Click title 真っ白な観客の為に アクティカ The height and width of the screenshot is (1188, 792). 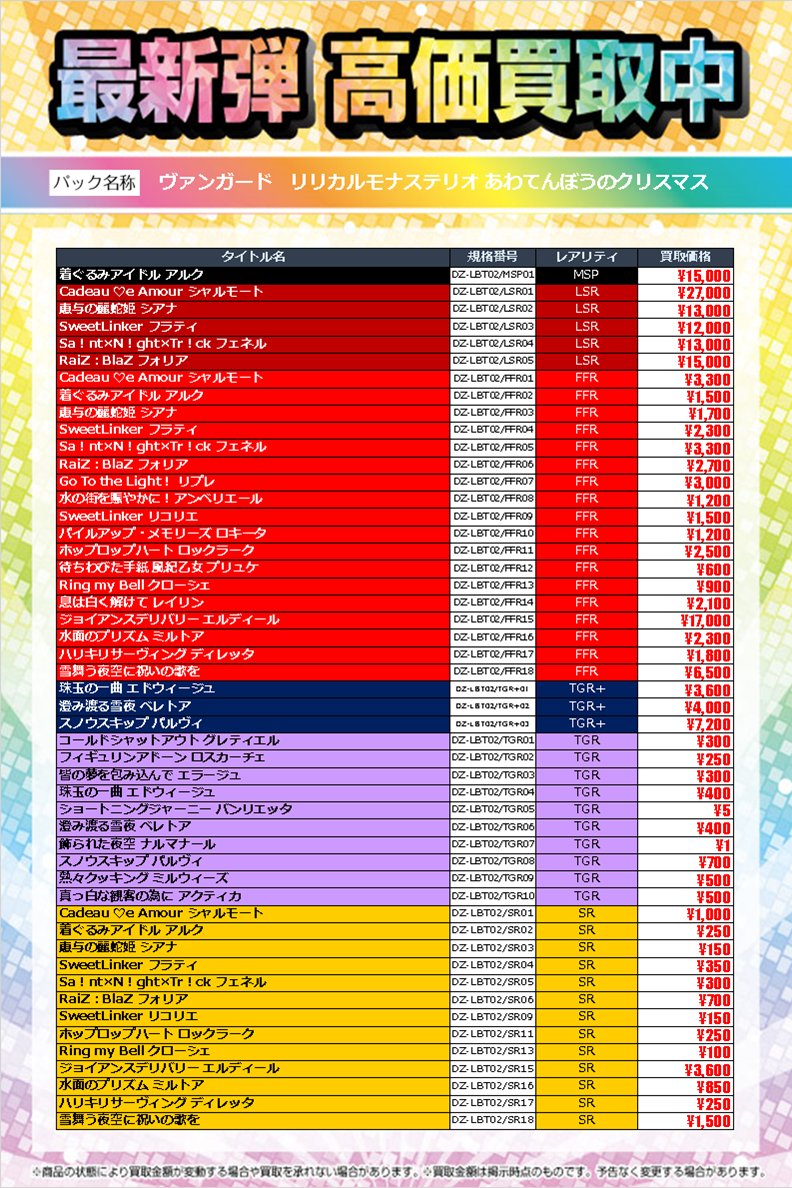(x=150, y=896)
